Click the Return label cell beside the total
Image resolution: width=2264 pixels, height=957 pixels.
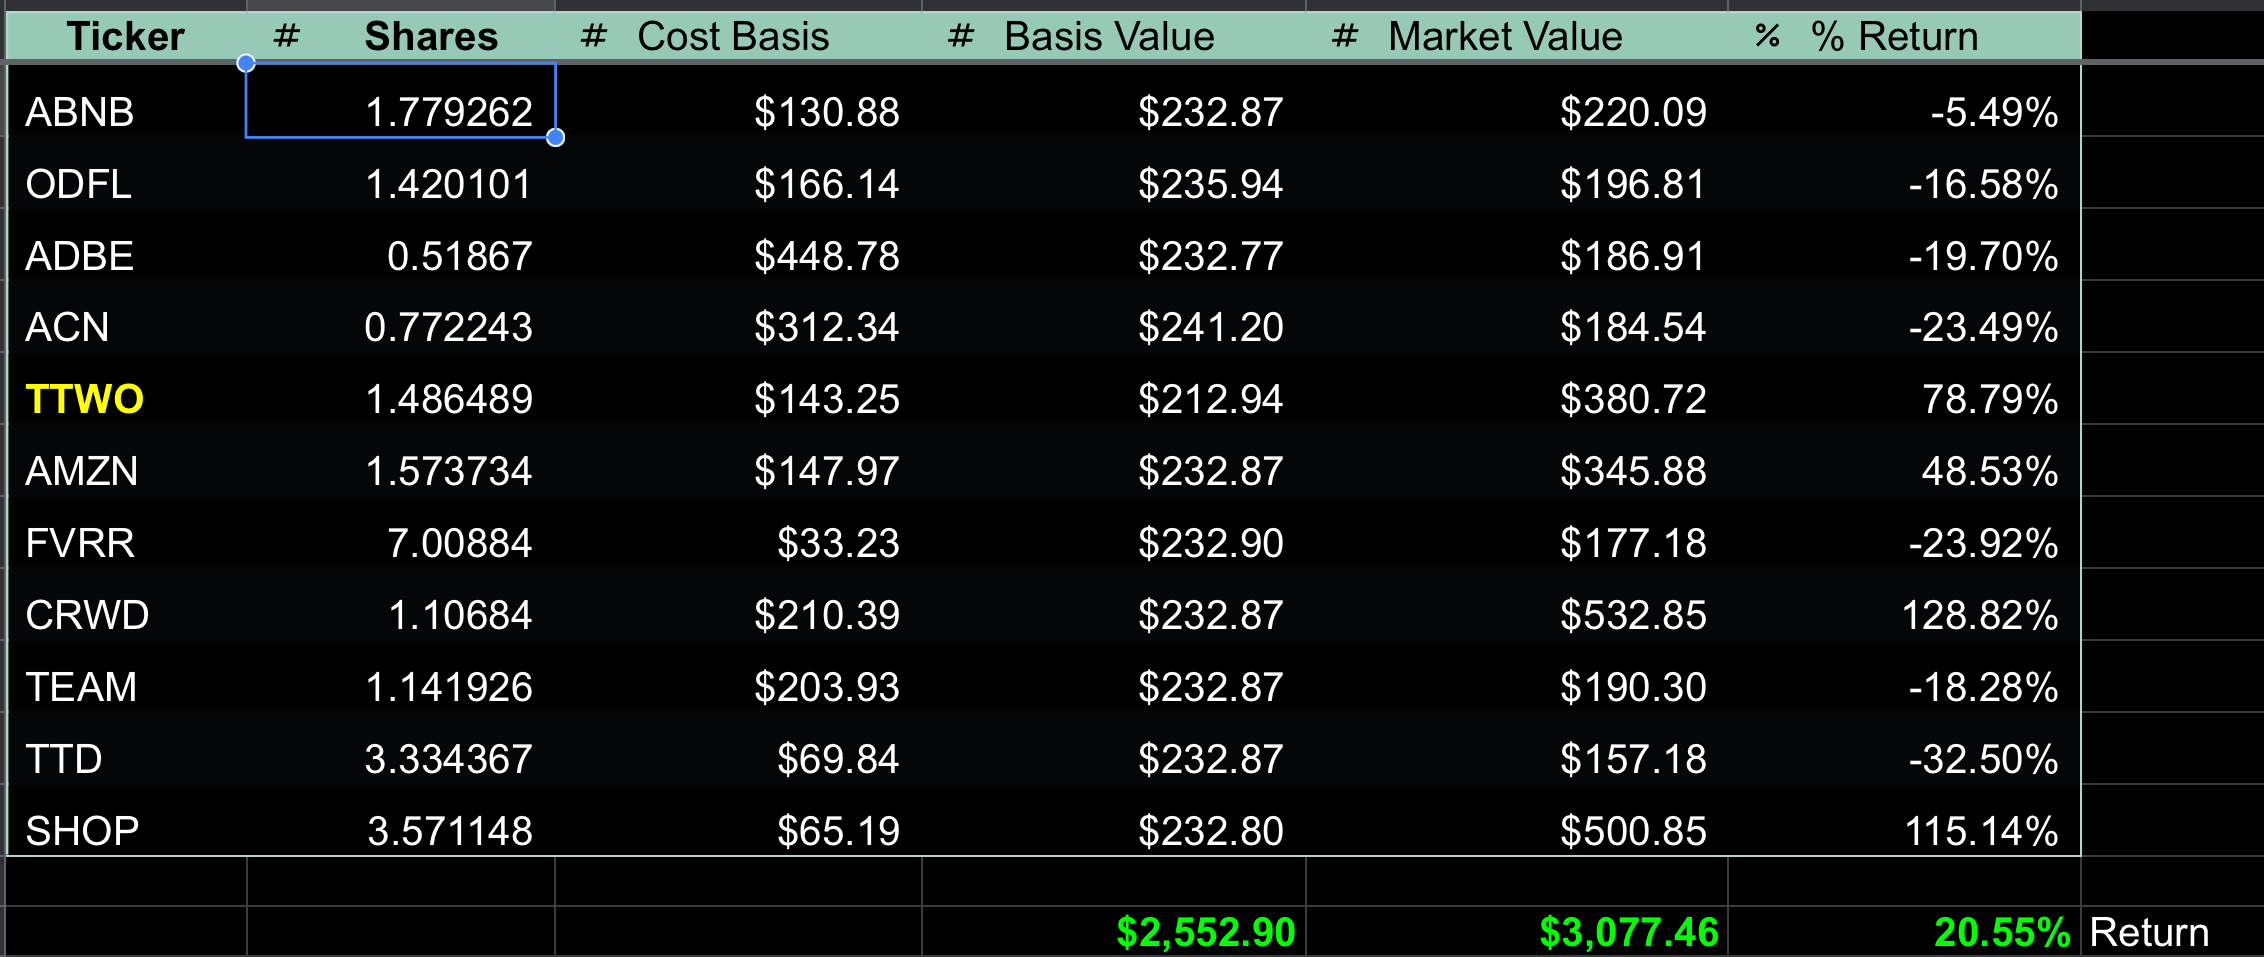click(2149, 932)
